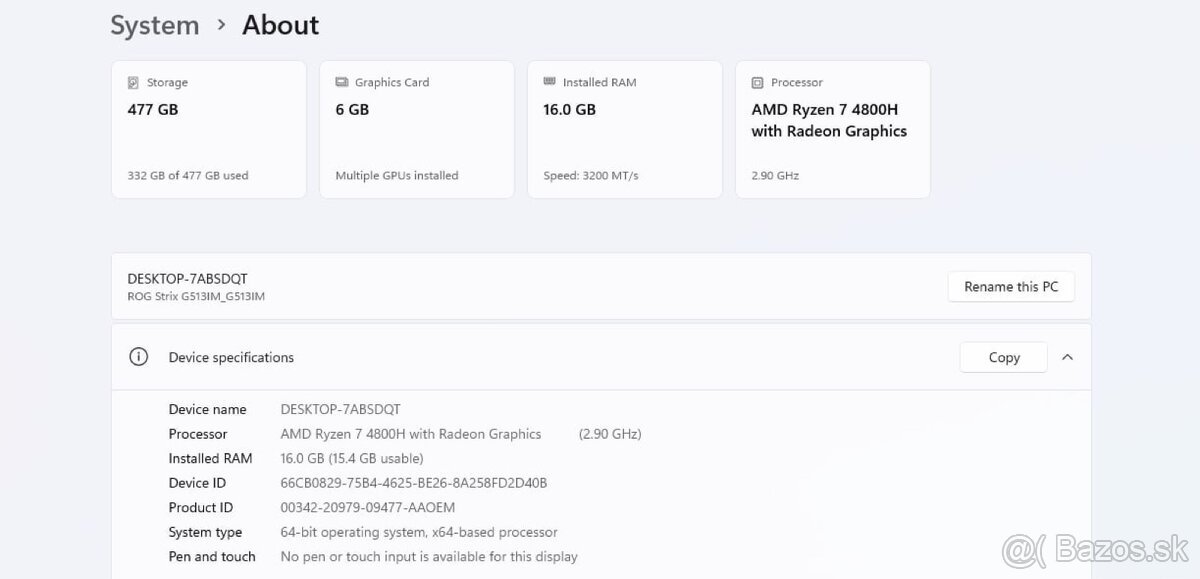The height and width of the screenshot is (579, 1200).
Task: Click the Storage disk icon
Action: 135,82
